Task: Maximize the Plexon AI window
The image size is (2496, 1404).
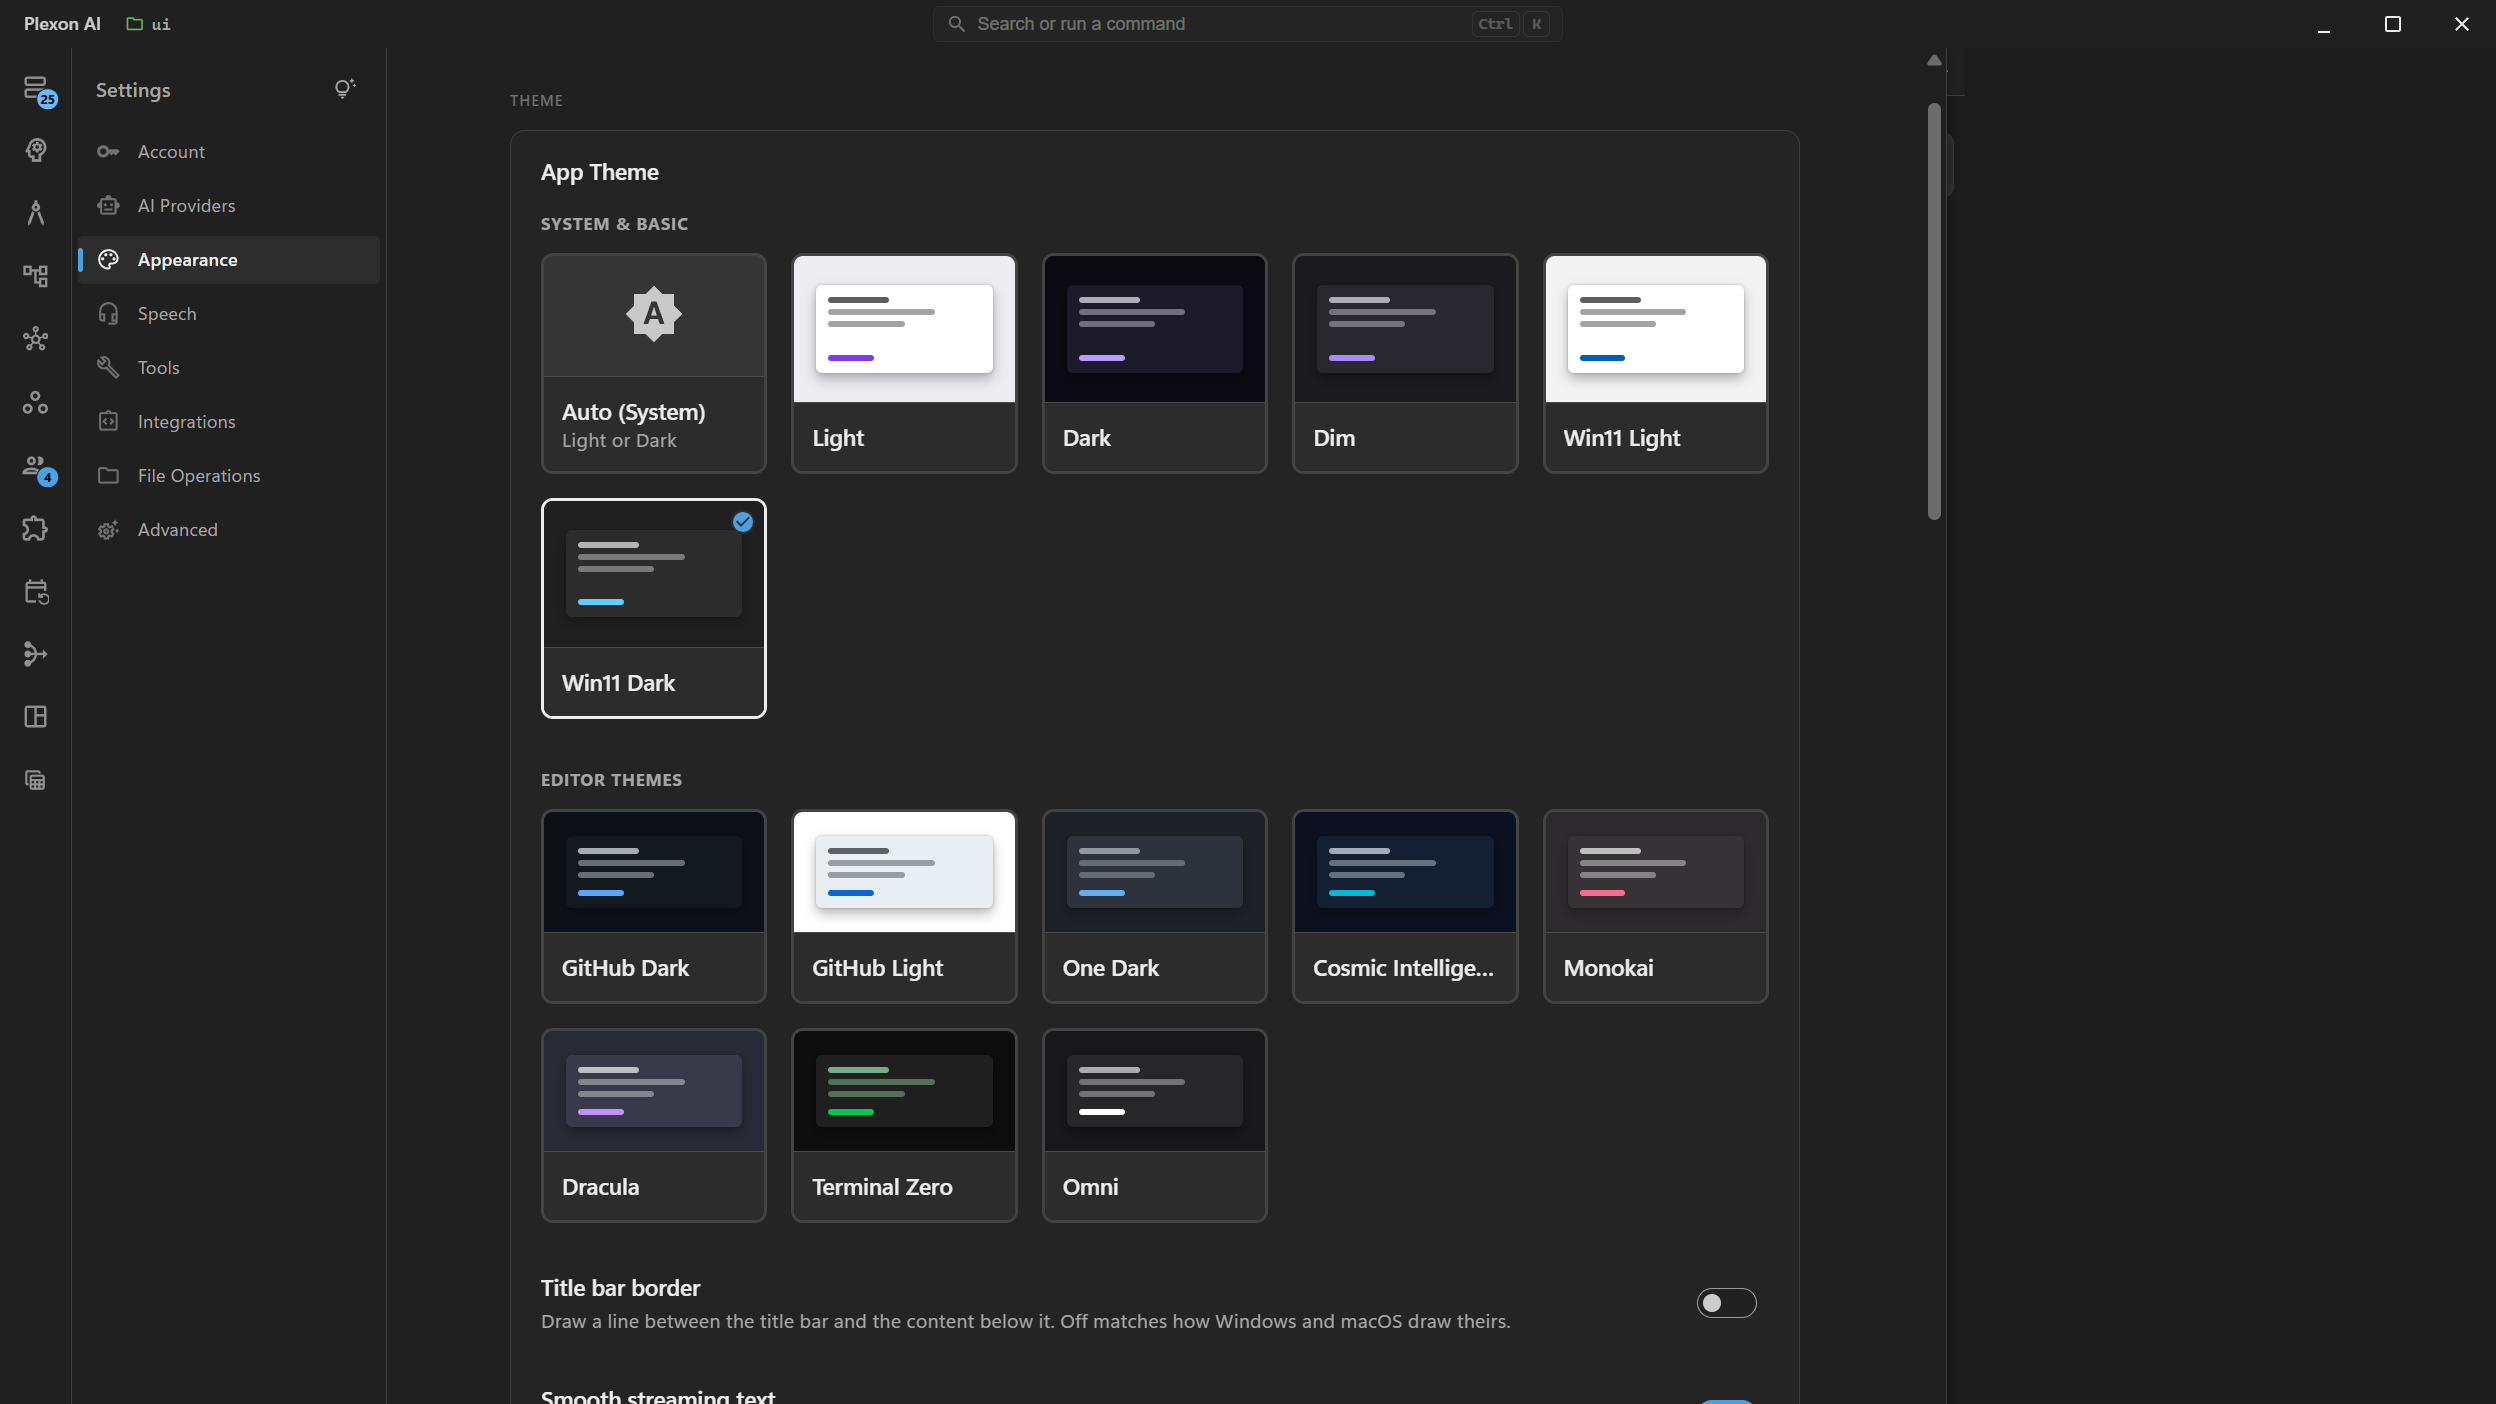Action: point(2393,24)
